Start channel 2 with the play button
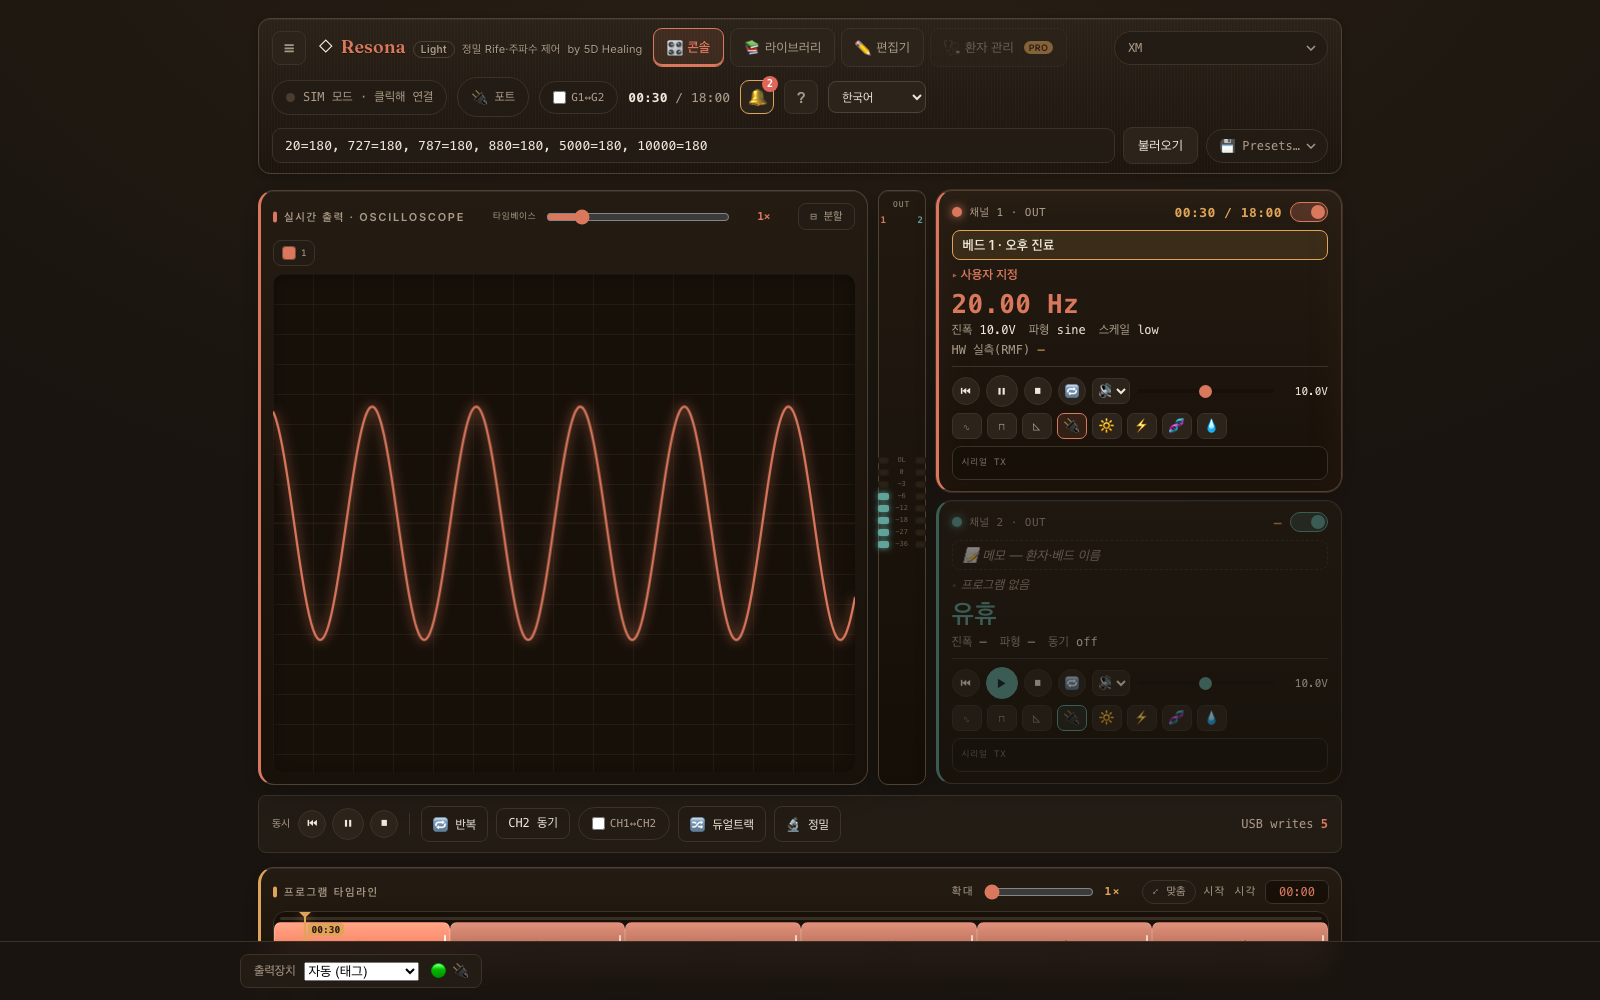This screenshot has width=1600, height=1000. tap(1002, 683)
